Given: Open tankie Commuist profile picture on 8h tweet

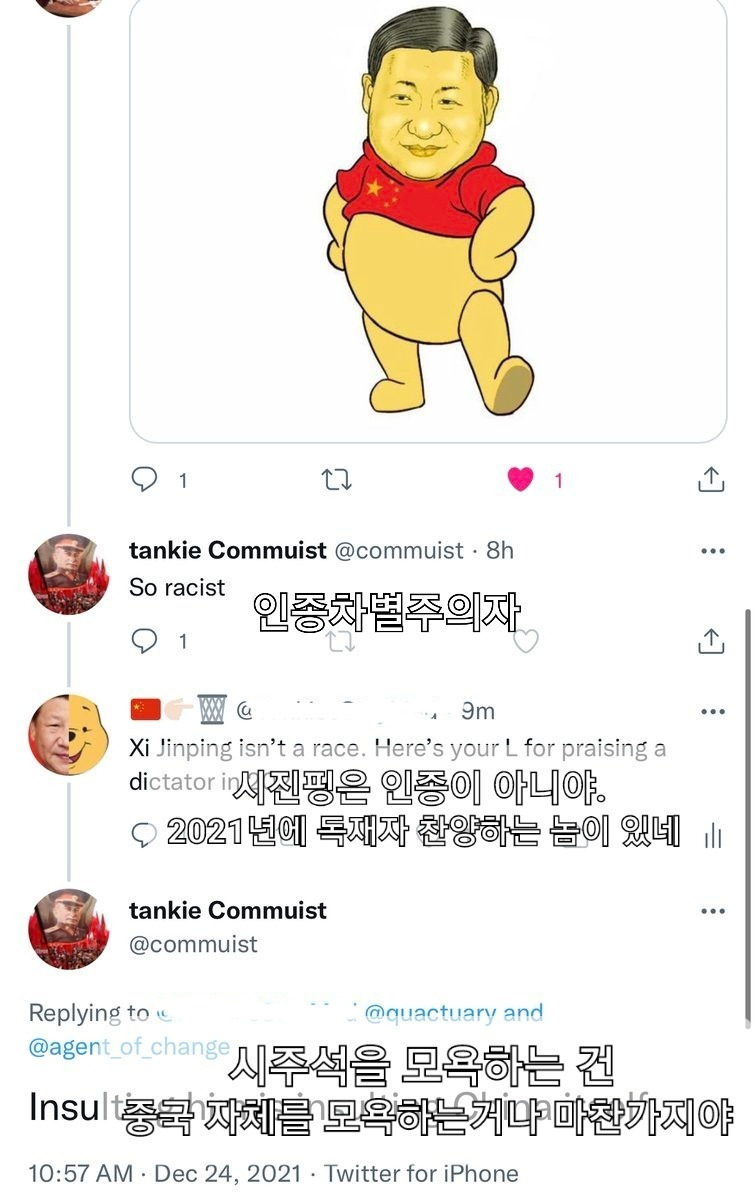Looking at the screenshot, I should tap(68, 574).
